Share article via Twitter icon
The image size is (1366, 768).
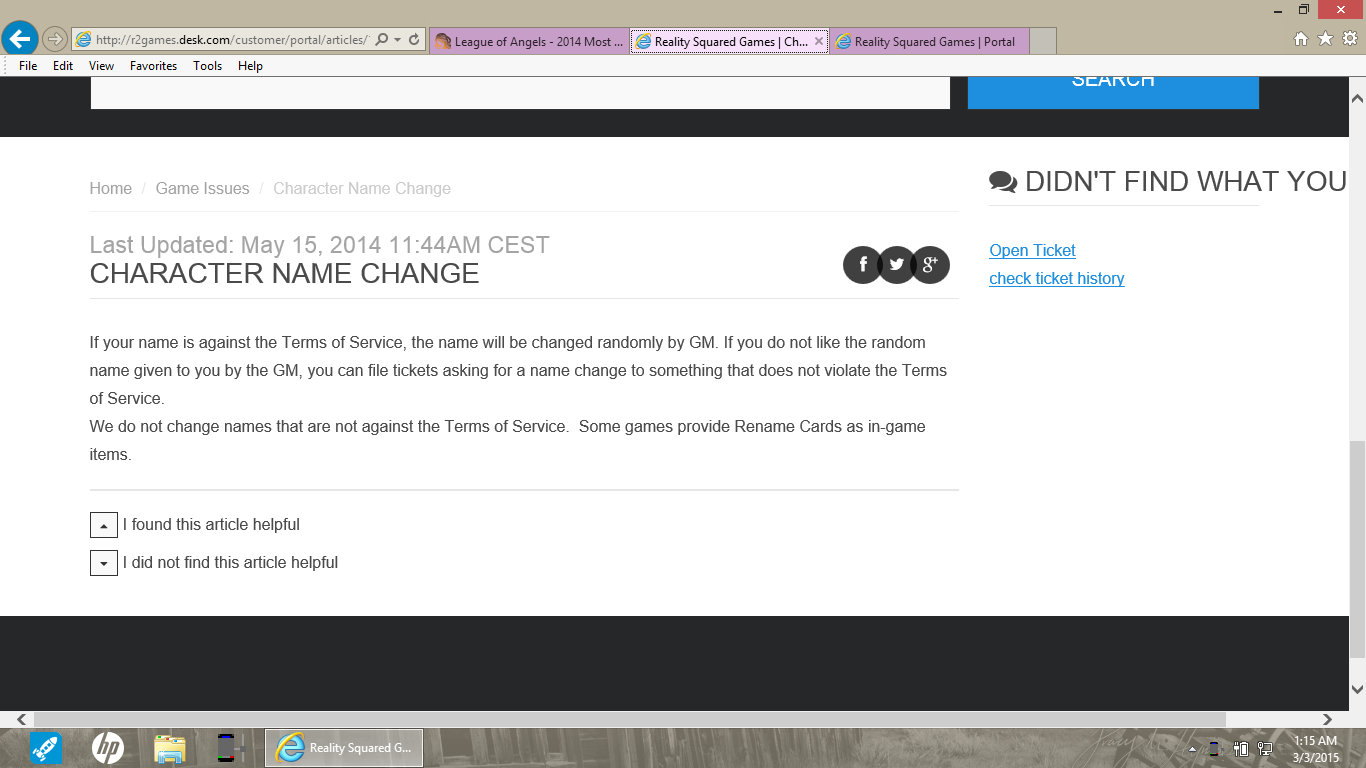(896, 265)
